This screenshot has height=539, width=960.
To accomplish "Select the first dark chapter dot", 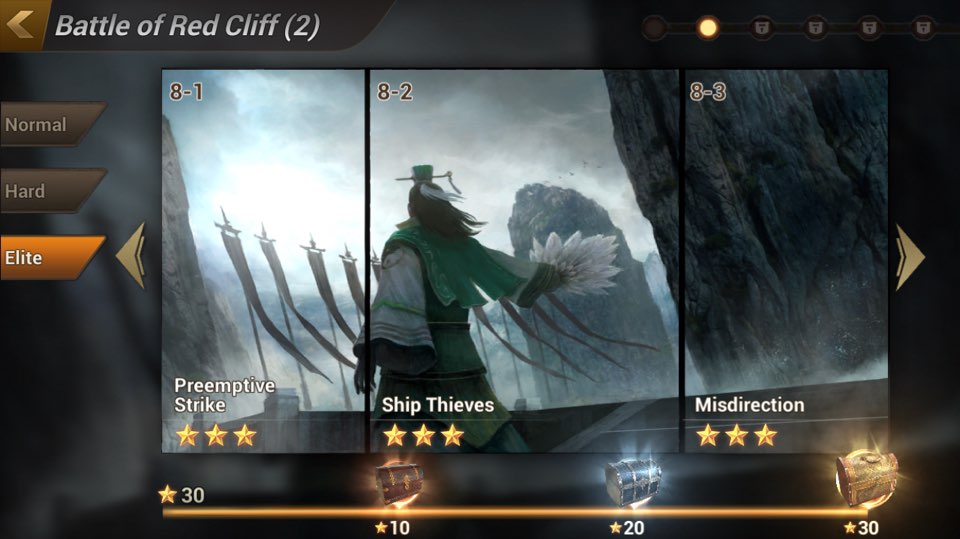I will pyautogui.click(x=654, y=28).
